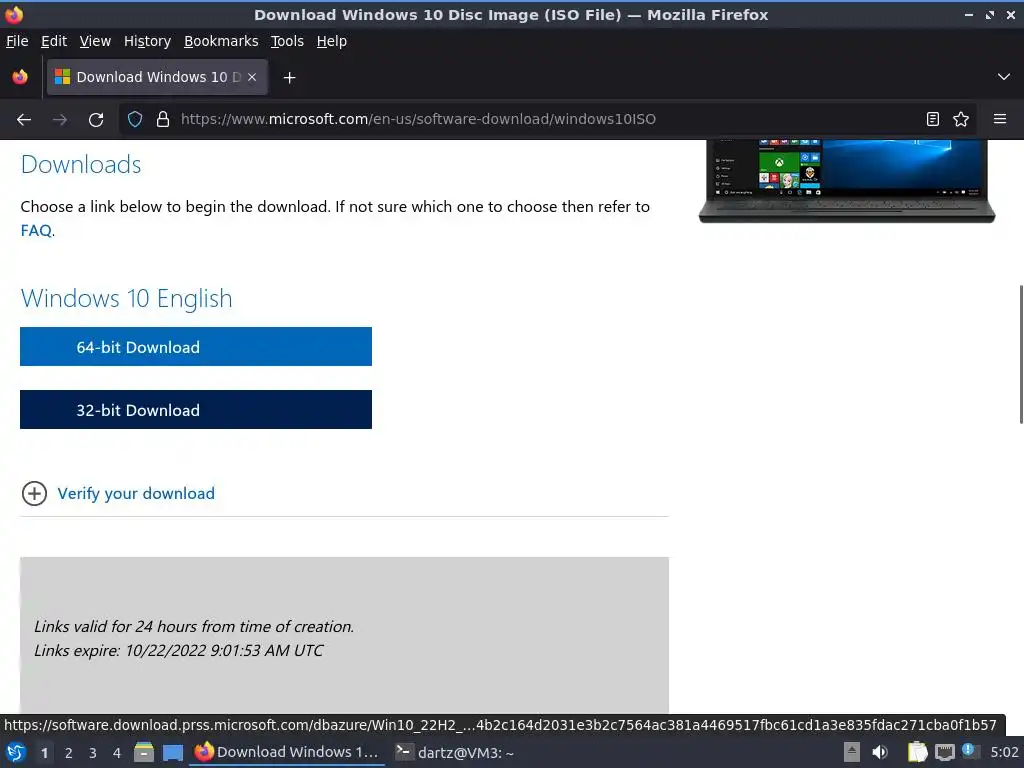
Task: Click the page vertical scrollbar thumb
Action: pos(1021,355)
